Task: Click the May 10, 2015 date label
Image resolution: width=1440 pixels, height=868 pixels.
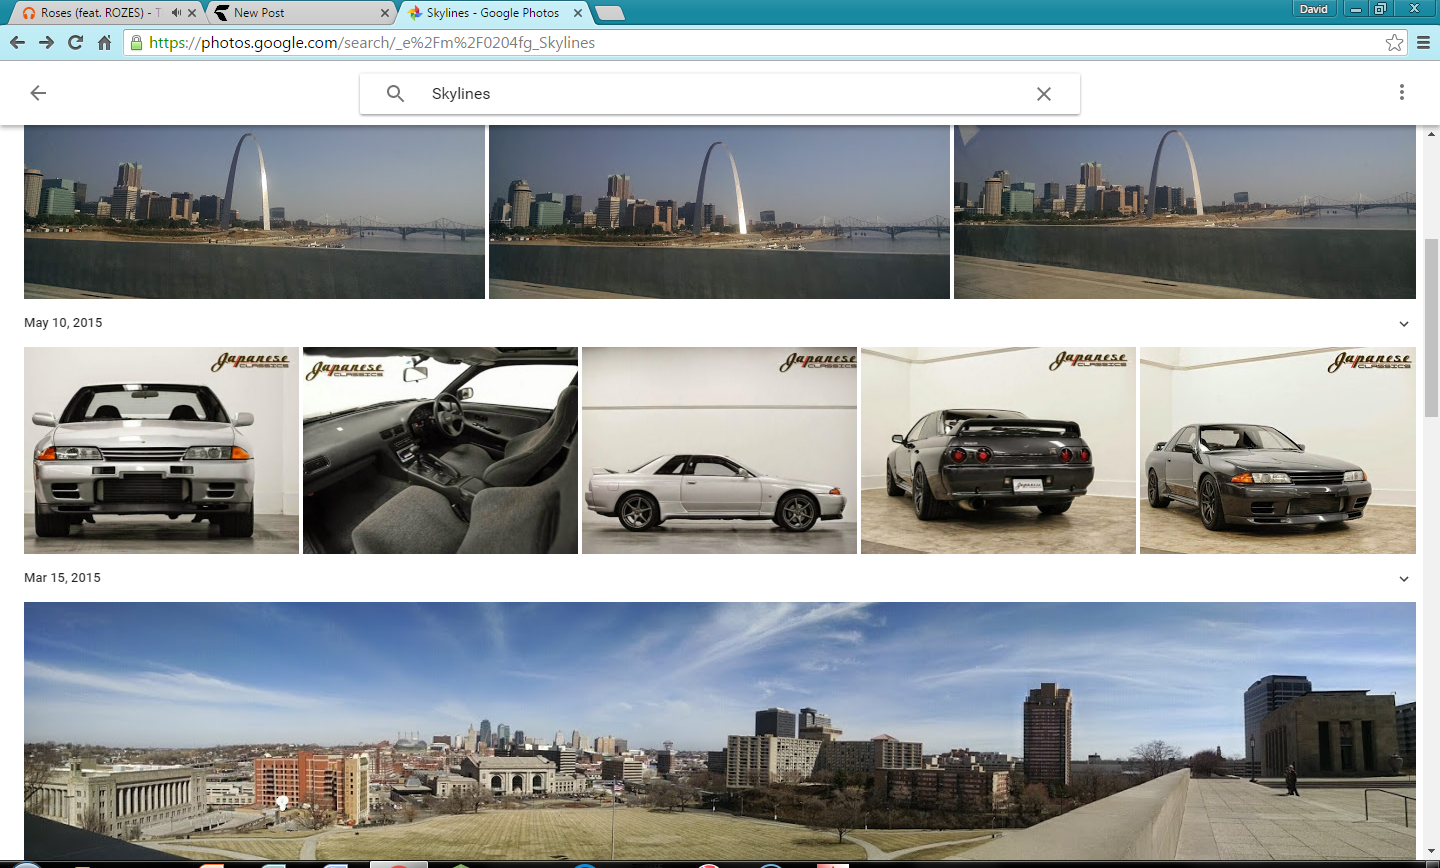Action: point(63,323)
